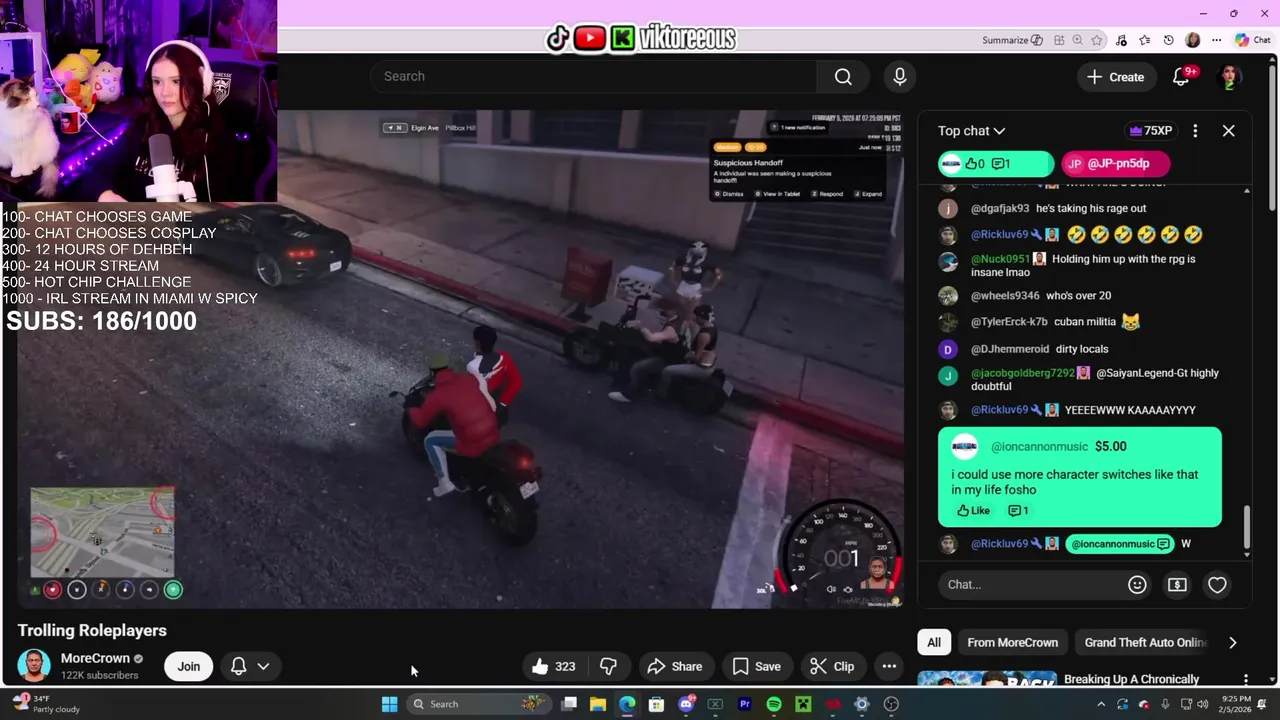Click ioncannonmusic mention chip in chat
1280x720 pixels.
(x=1120, y=544)
